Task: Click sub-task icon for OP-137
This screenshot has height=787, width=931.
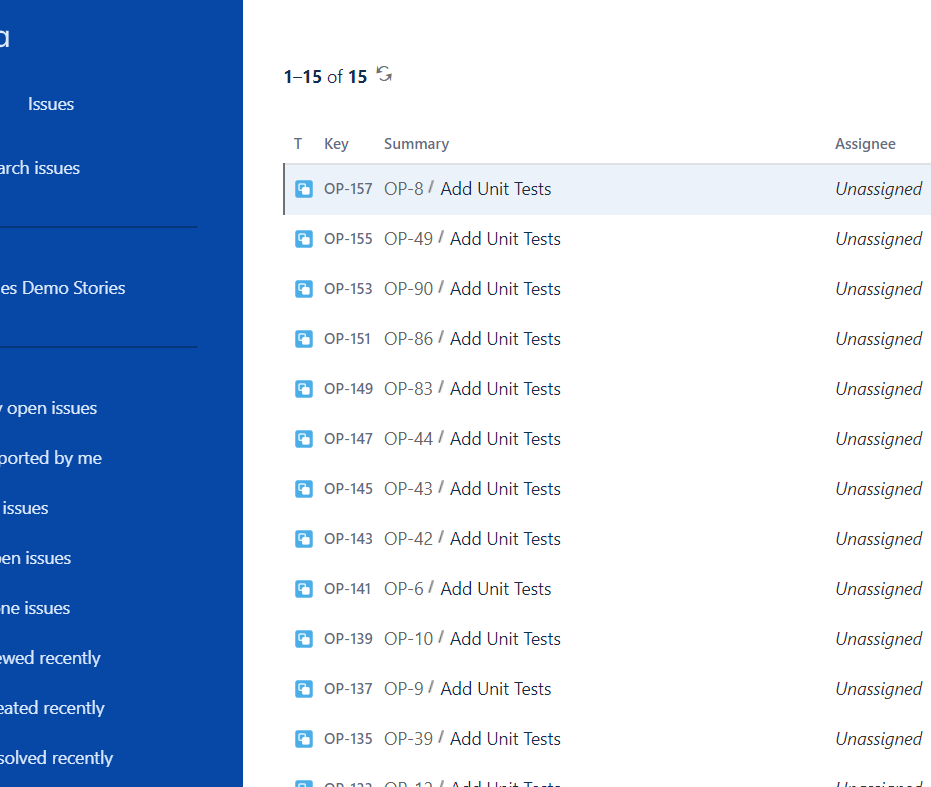Action: click(304, 688)
